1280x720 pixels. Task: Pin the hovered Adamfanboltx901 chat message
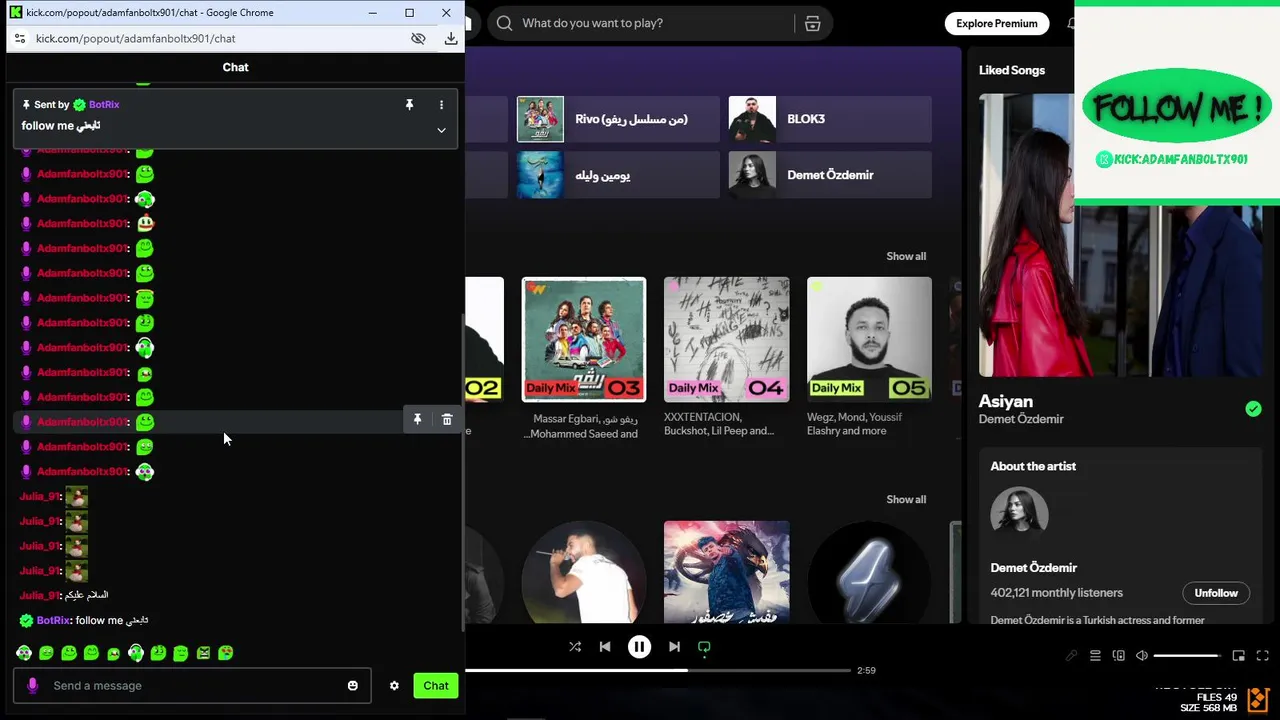(x=417, y=420)
